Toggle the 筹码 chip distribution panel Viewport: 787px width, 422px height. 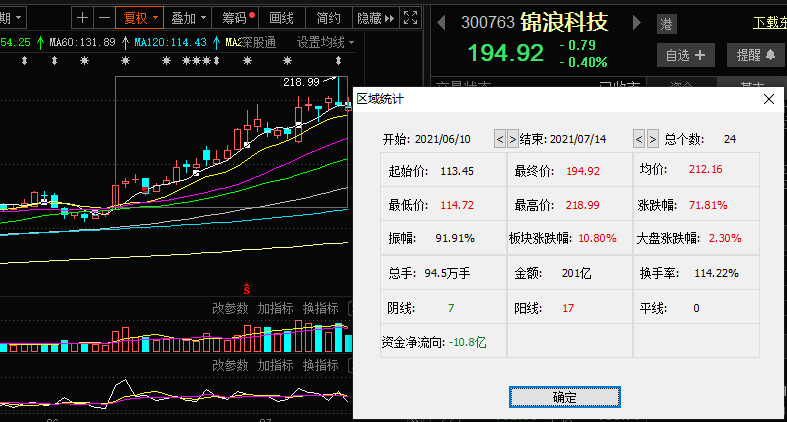[238, 18]
